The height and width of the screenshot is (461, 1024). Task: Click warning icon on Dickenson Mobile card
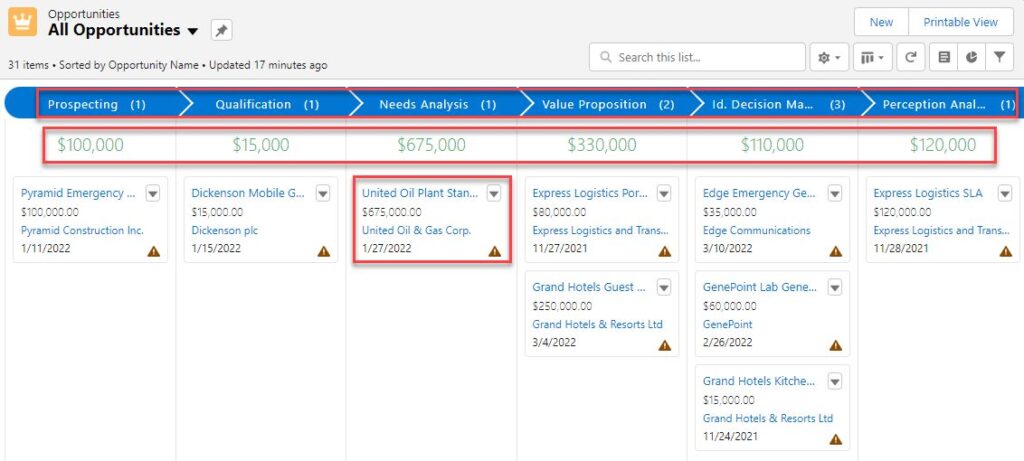tap(324, 251)
